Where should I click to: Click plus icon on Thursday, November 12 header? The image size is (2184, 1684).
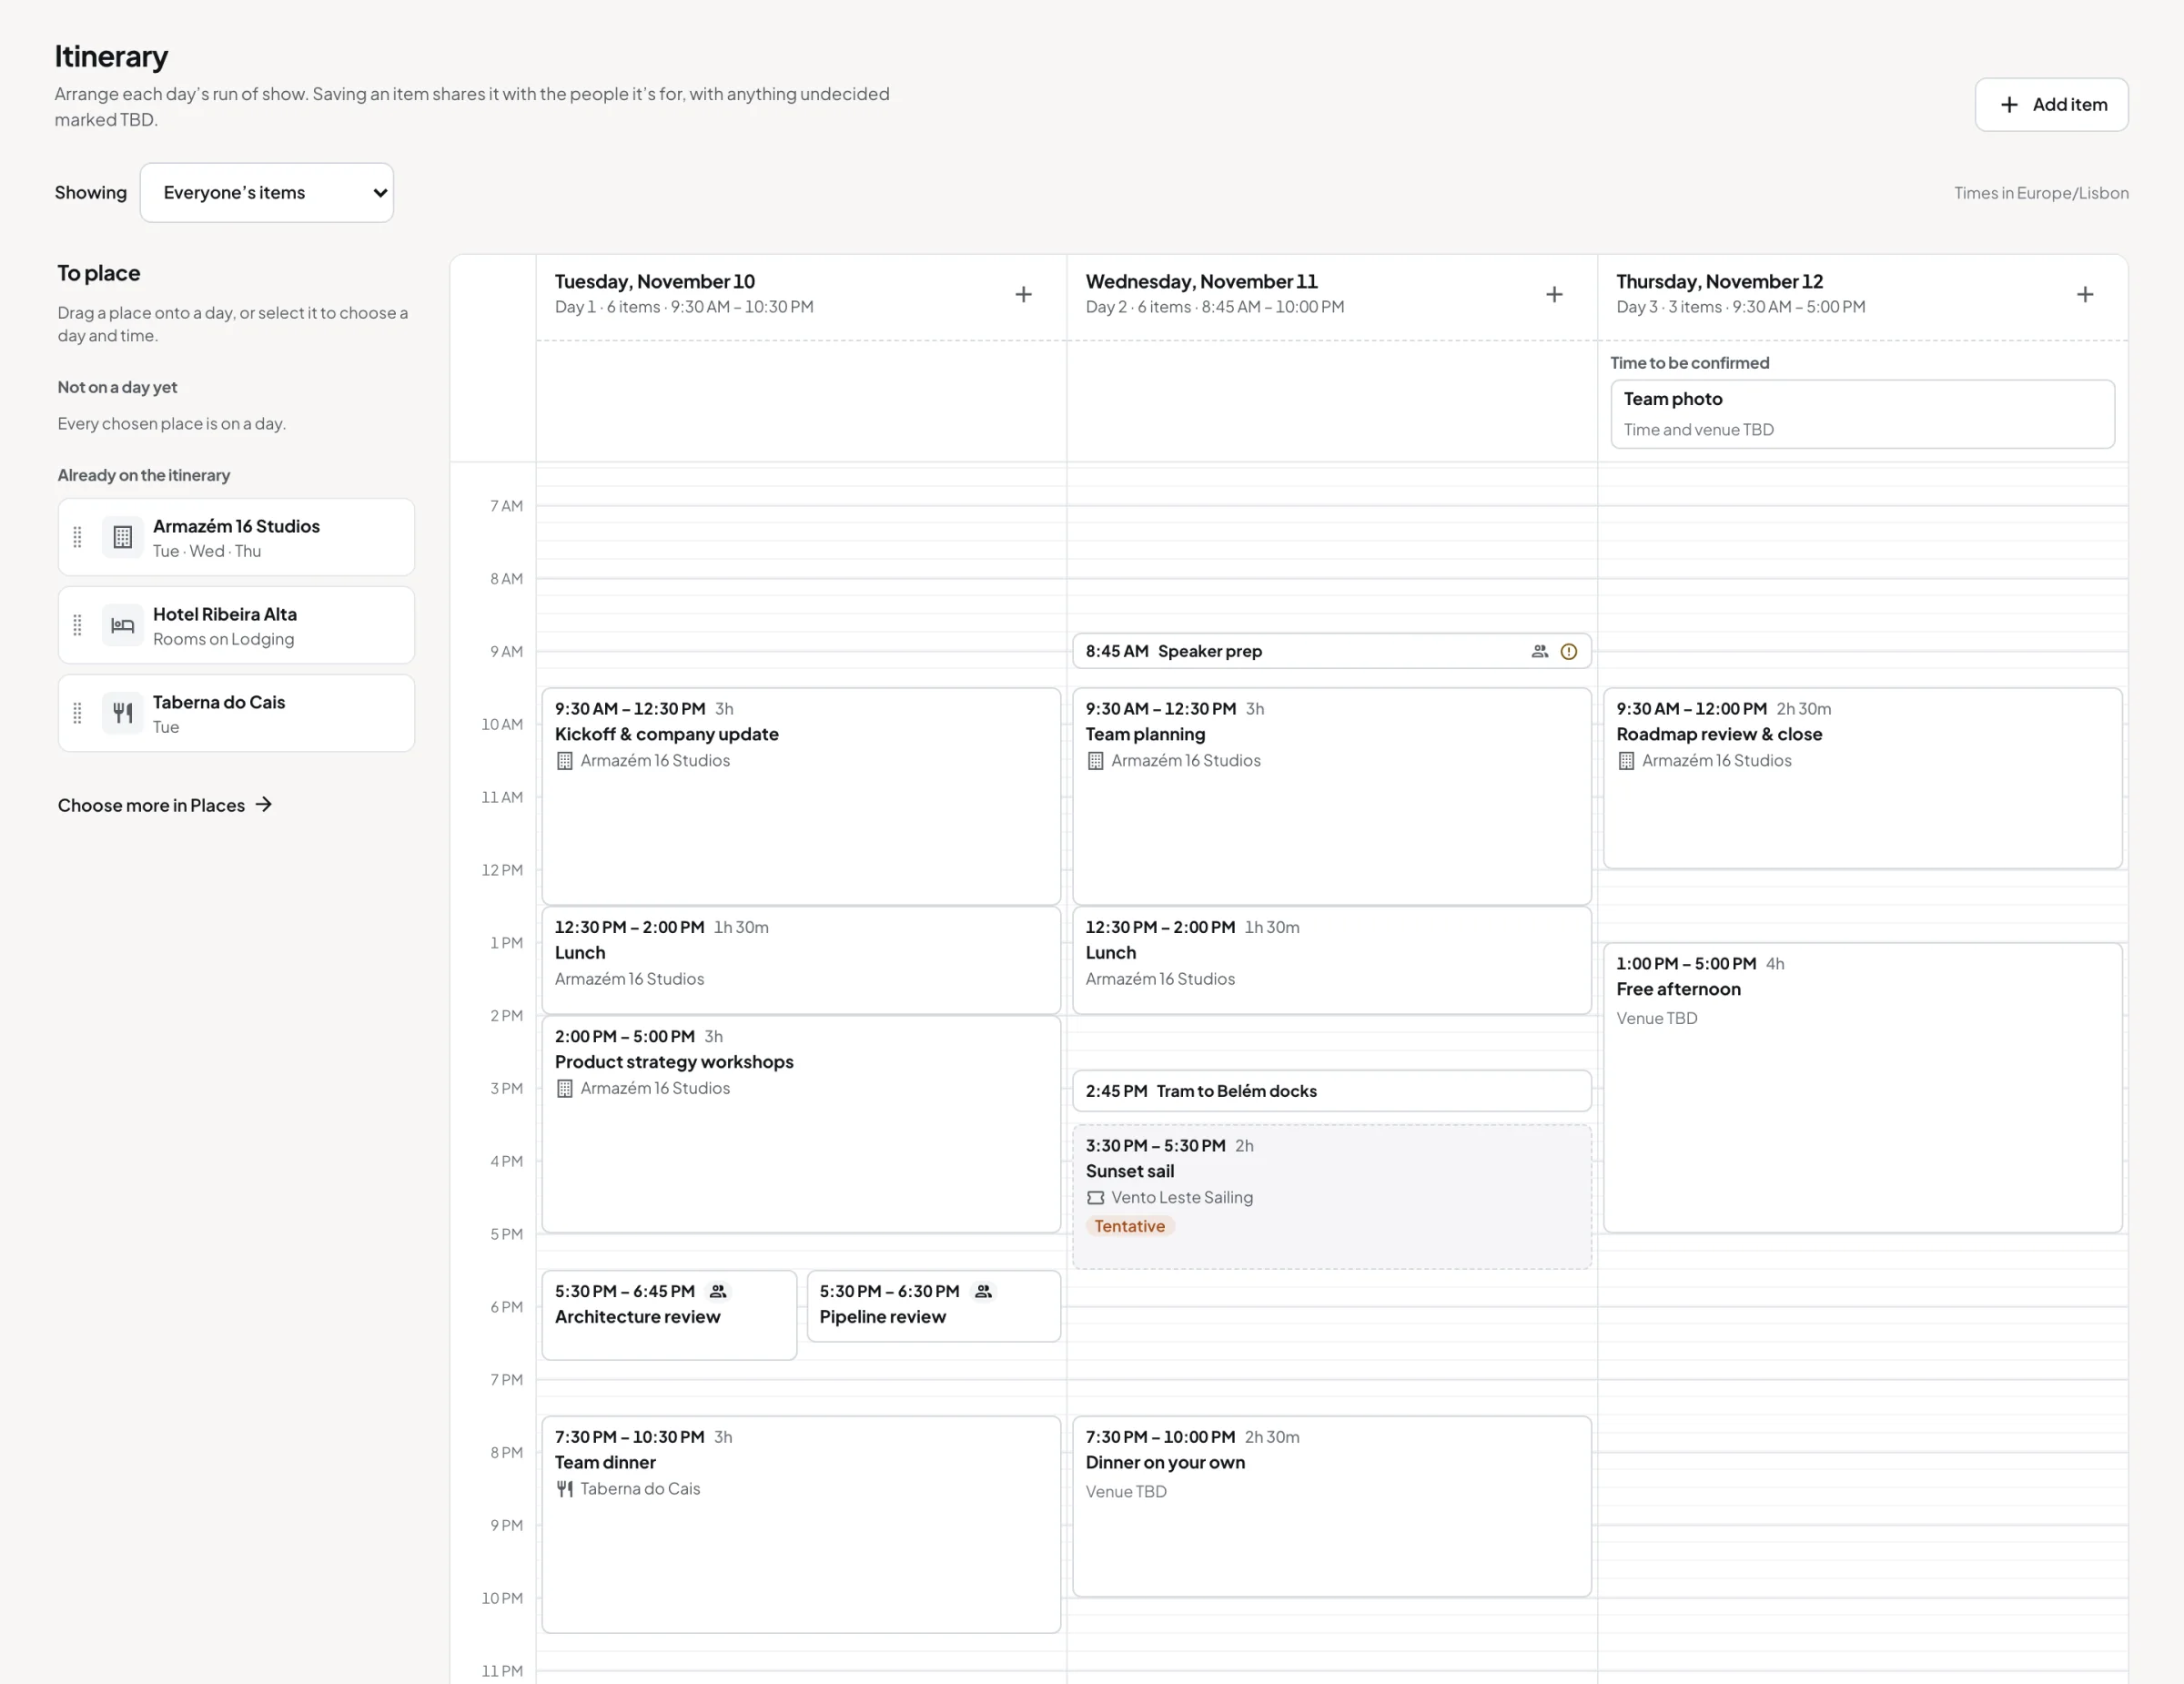click(2085, 294)
